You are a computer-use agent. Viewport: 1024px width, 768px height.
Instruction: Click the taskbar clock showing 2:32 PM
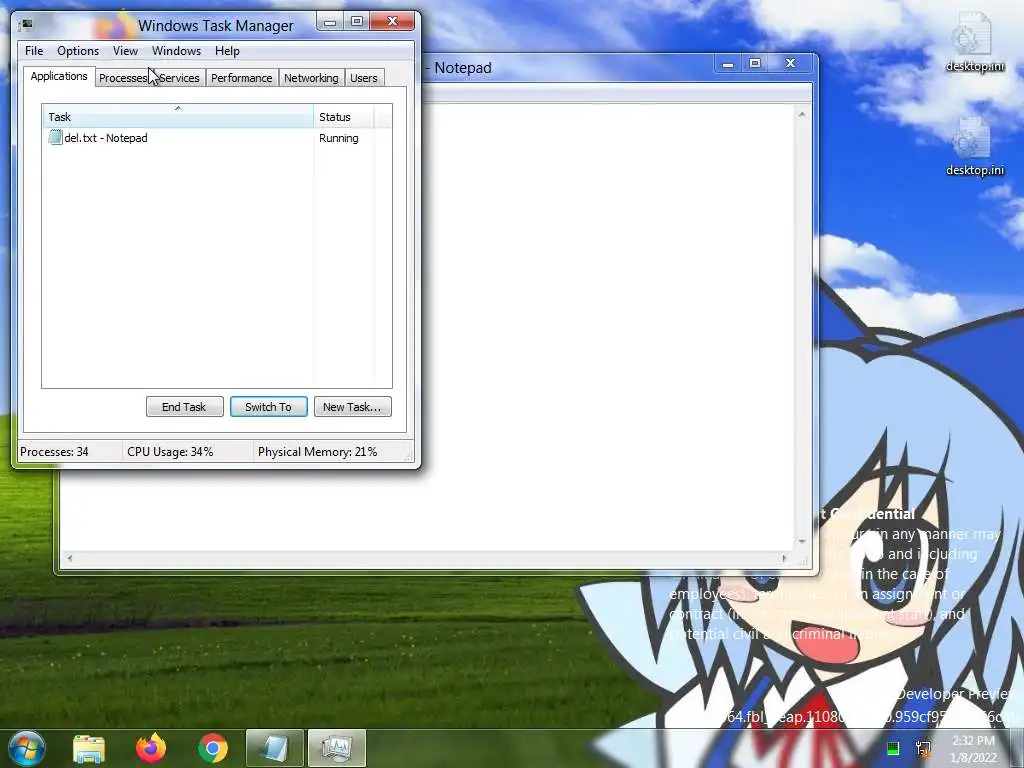pyautogui.click(x=973, y=748)
